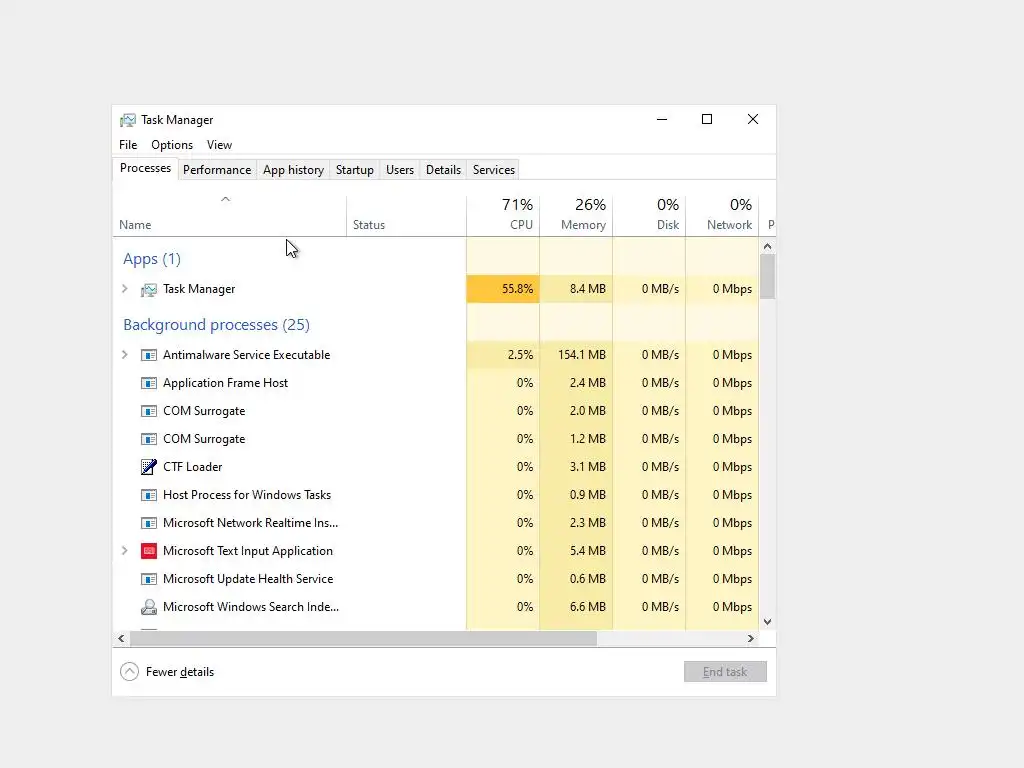Screen dimensions: 1024x768
Task: Expand Microsoft Text Input Application row
Action: coord(125,551)
